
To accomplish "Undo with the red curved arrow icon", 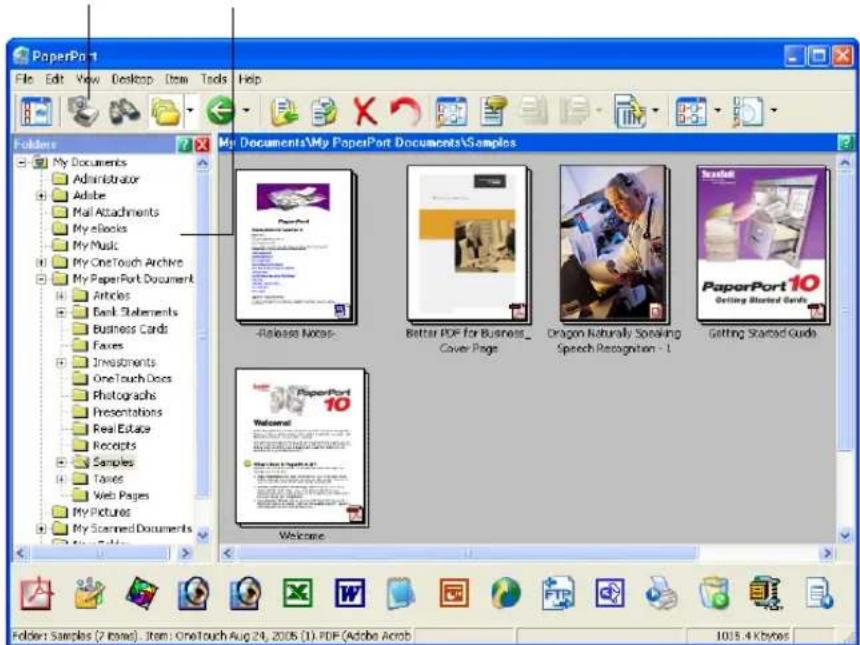I will point(406,111).
